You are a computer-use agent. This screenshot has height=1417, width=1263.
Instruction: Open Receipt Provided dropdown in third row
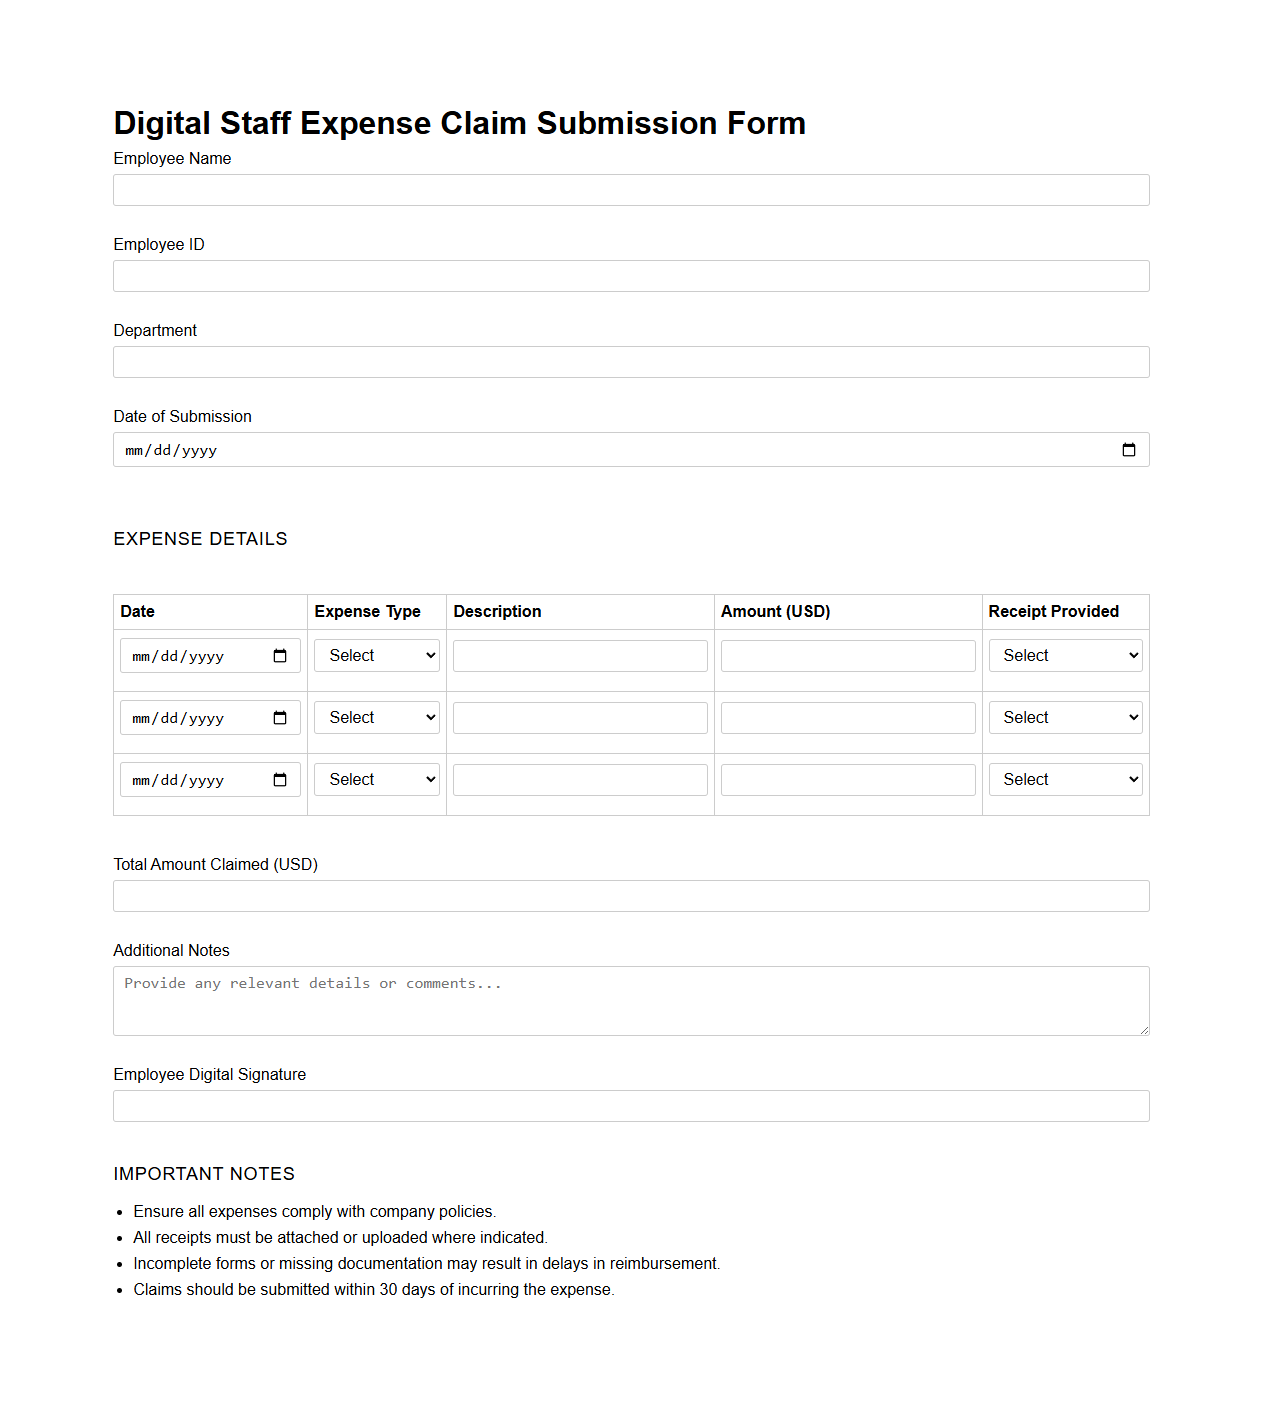click(x=1065, y=780)
